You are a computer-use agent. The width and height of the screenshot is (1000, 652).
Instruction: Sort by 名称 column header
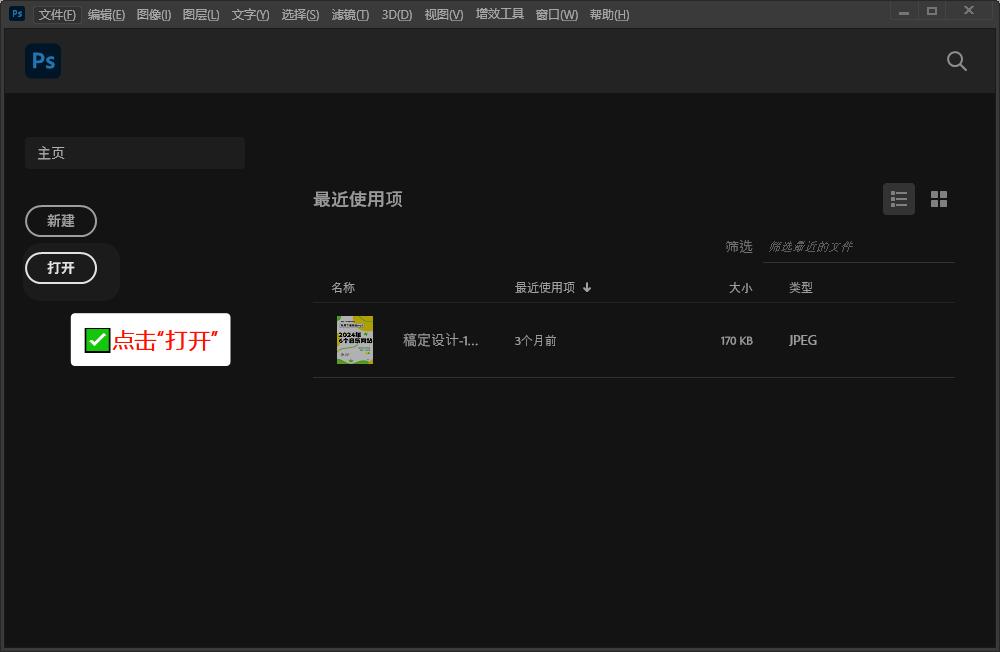pos(343,288)
